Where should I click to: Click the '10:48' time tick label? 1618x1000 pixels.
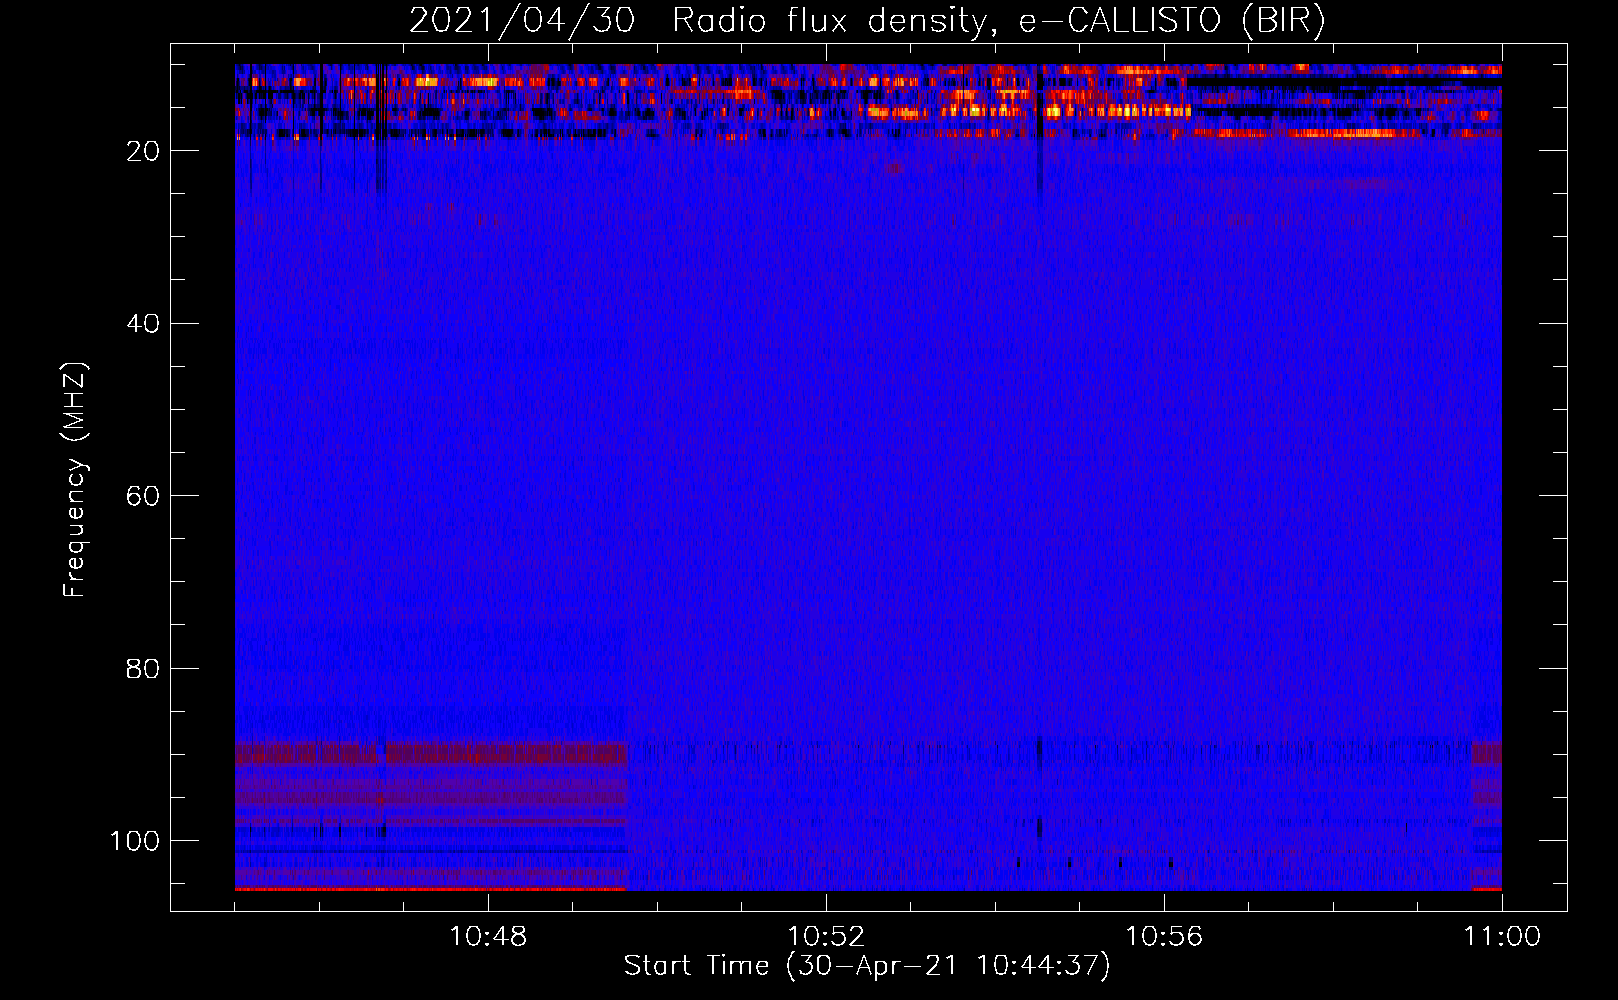click(488, 937)
